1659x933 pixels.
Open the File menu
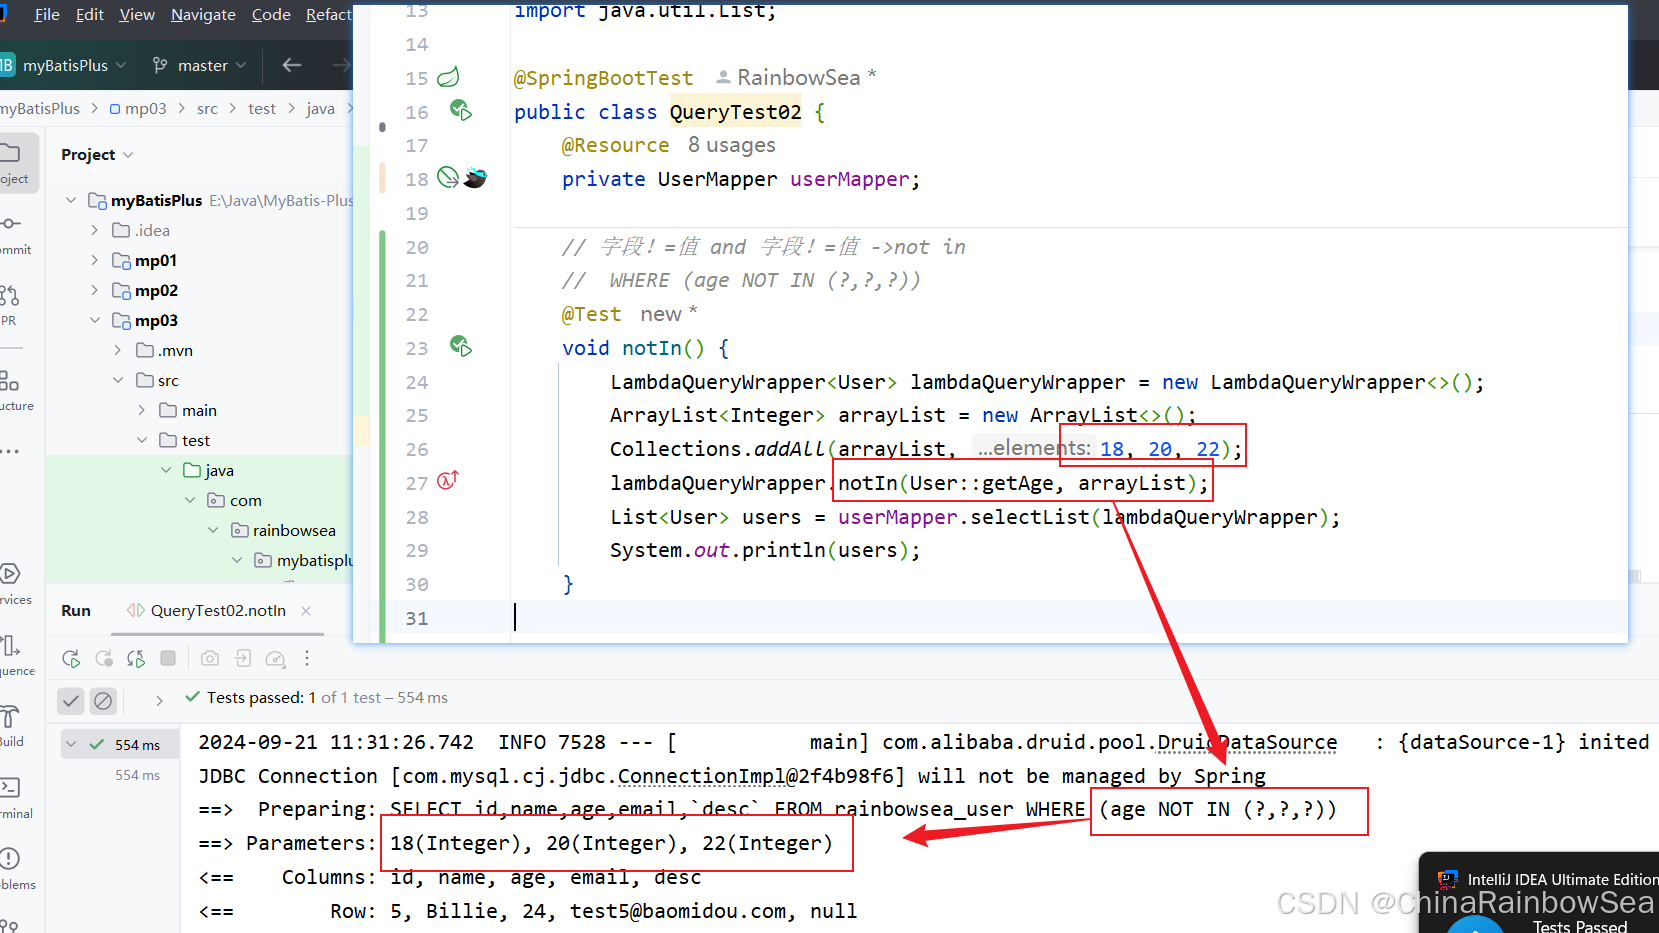[47, 14]
